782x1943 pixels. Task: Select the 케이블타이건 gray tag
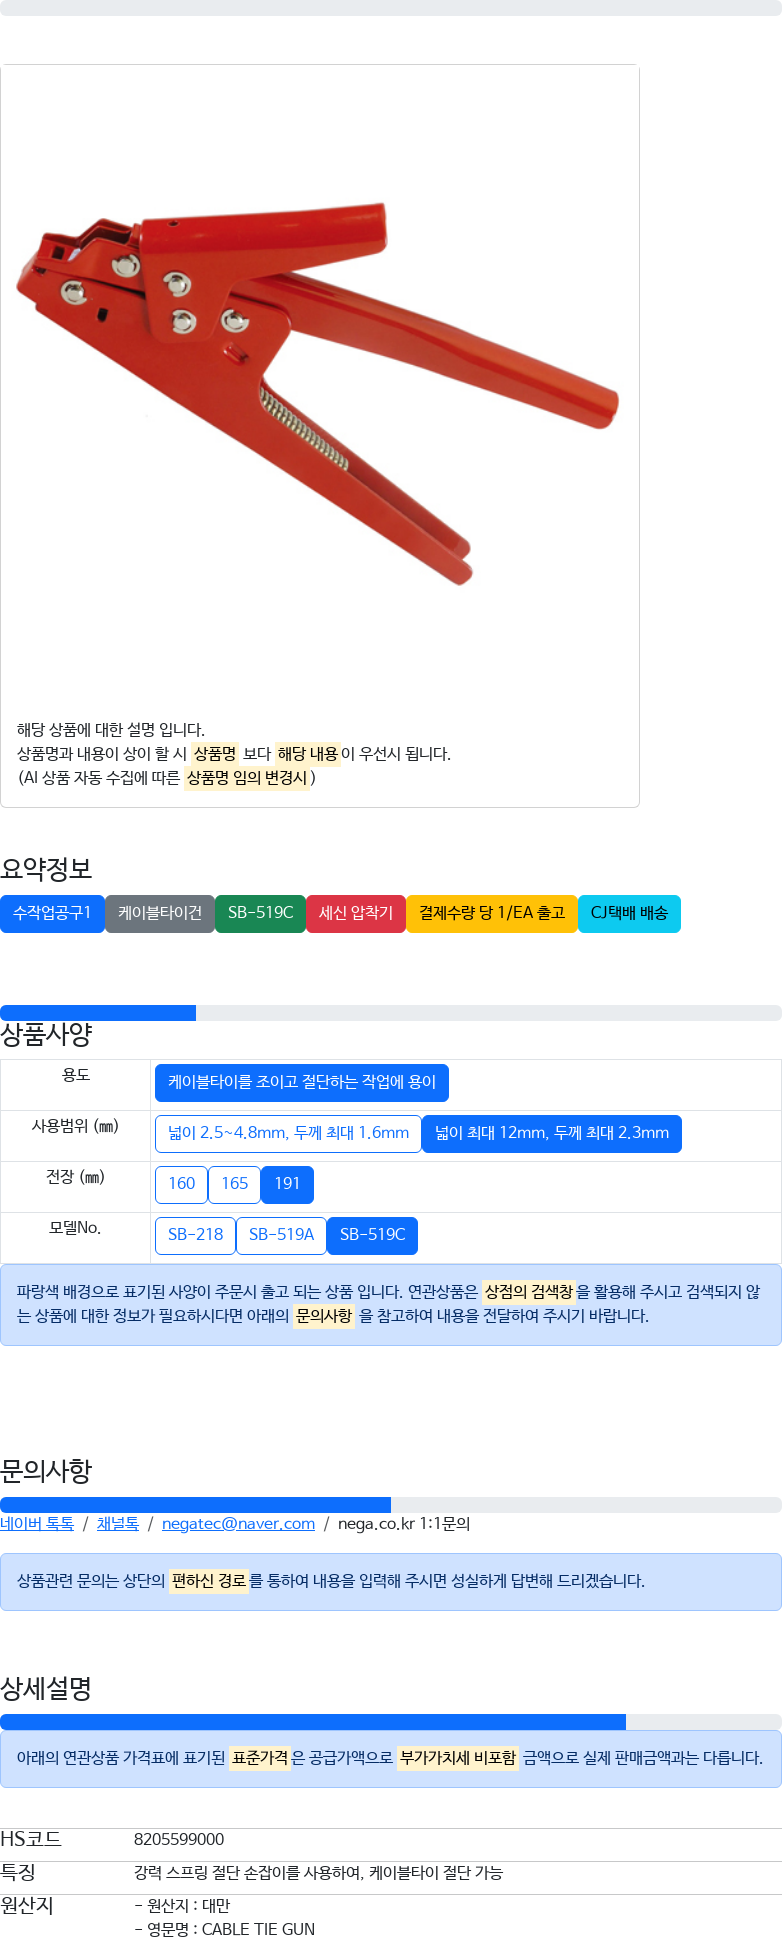click(x=160, y=913)
